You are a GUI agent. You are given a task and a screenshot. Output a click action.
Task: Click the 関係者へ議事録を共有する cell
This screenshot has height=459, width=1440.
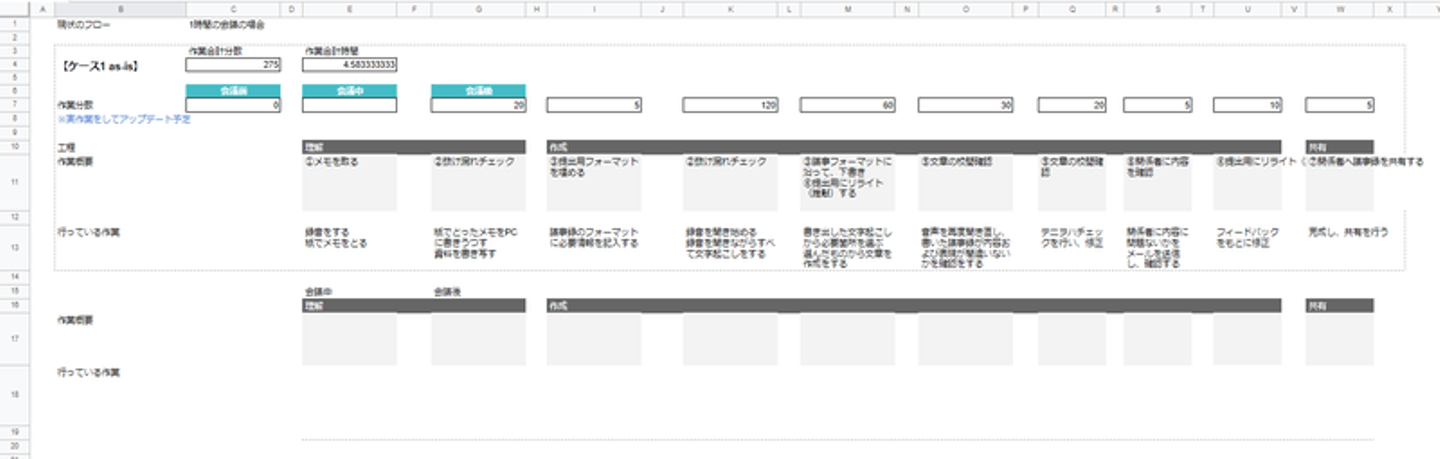click(1340, 183)
